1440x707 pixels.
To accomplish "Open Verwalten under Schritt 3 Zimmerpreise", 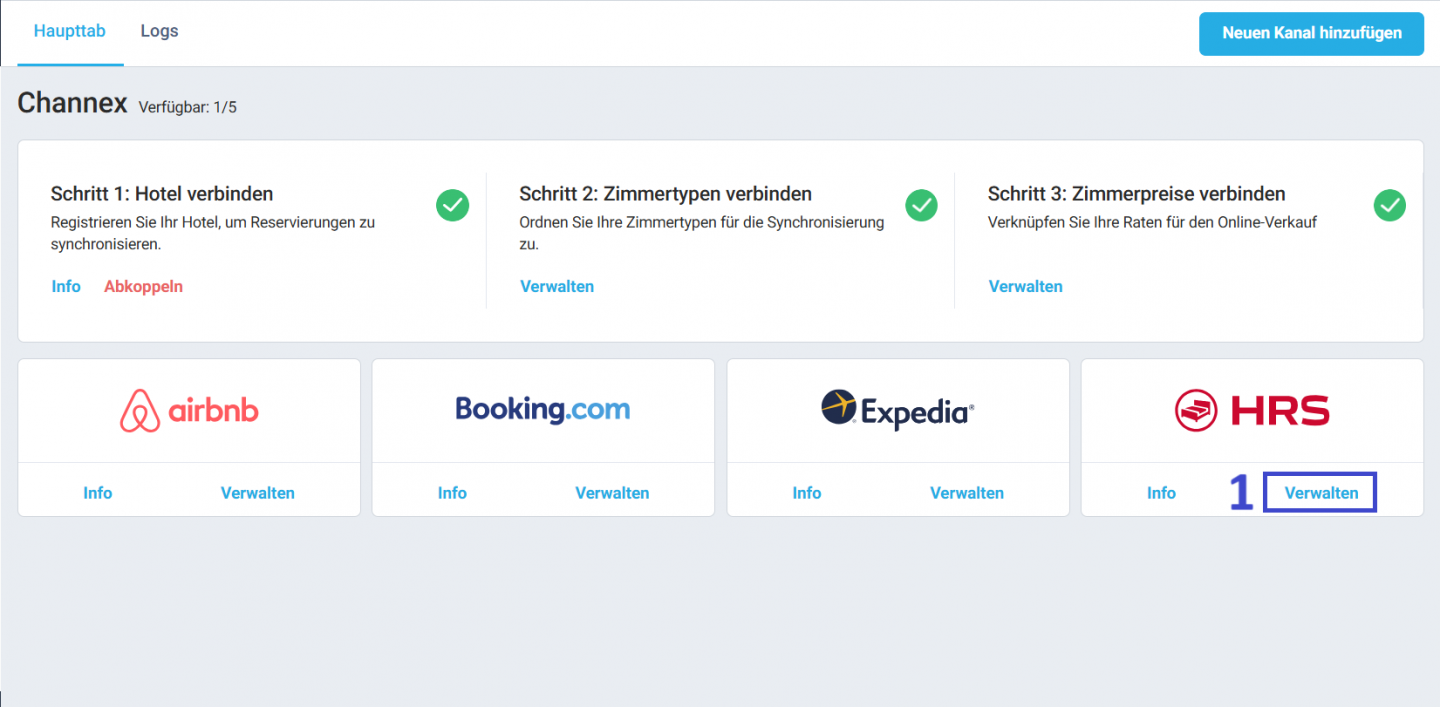I will tap(1026, 286).
